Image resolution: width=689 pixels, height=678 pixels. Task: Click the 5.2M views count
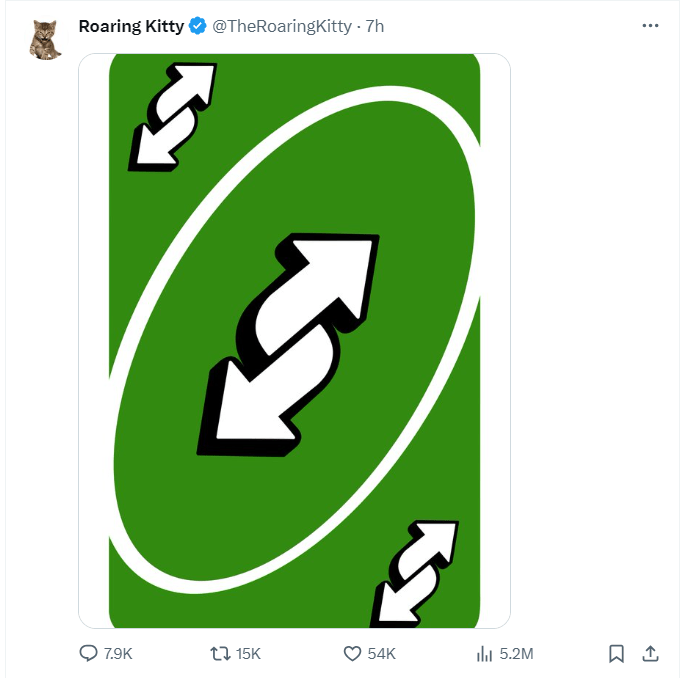click(x=516, y=654)
